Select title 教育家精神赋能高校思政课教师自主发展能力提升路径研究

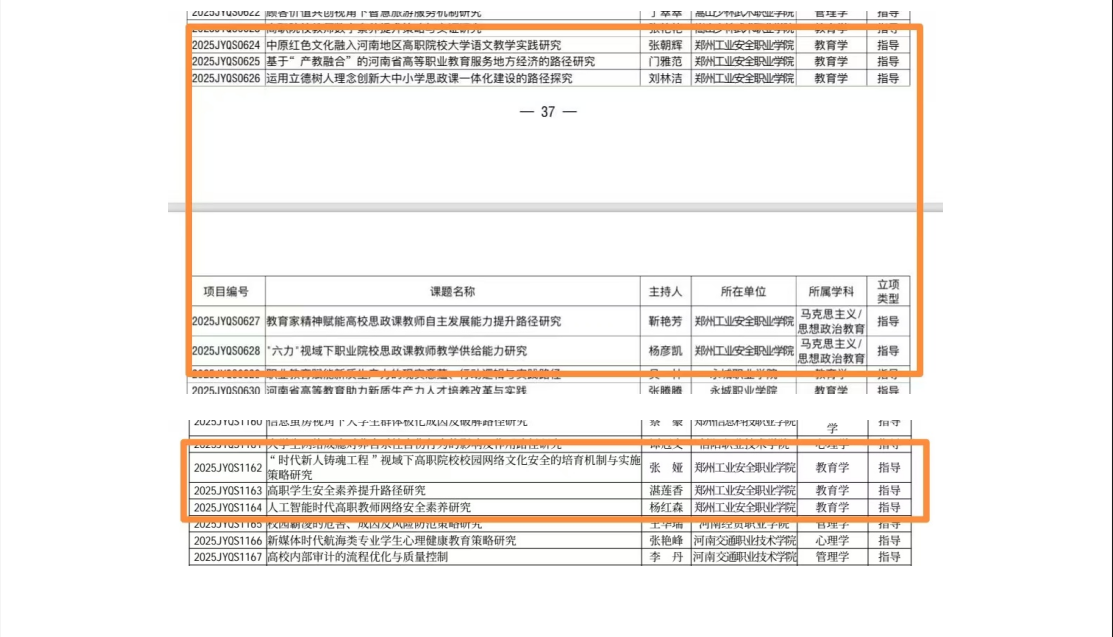pyautogui.click(x=414, y=321)
